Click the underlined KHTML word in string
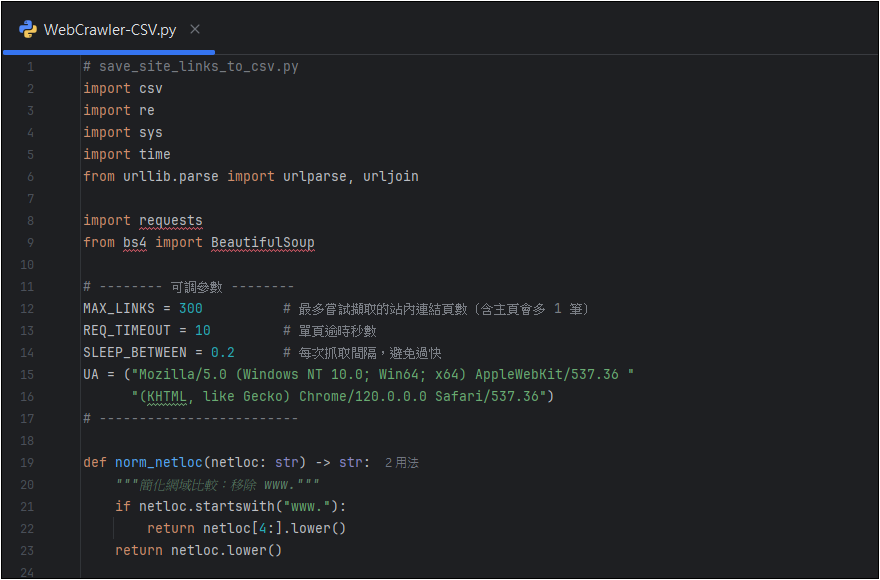 pos(166,396)
